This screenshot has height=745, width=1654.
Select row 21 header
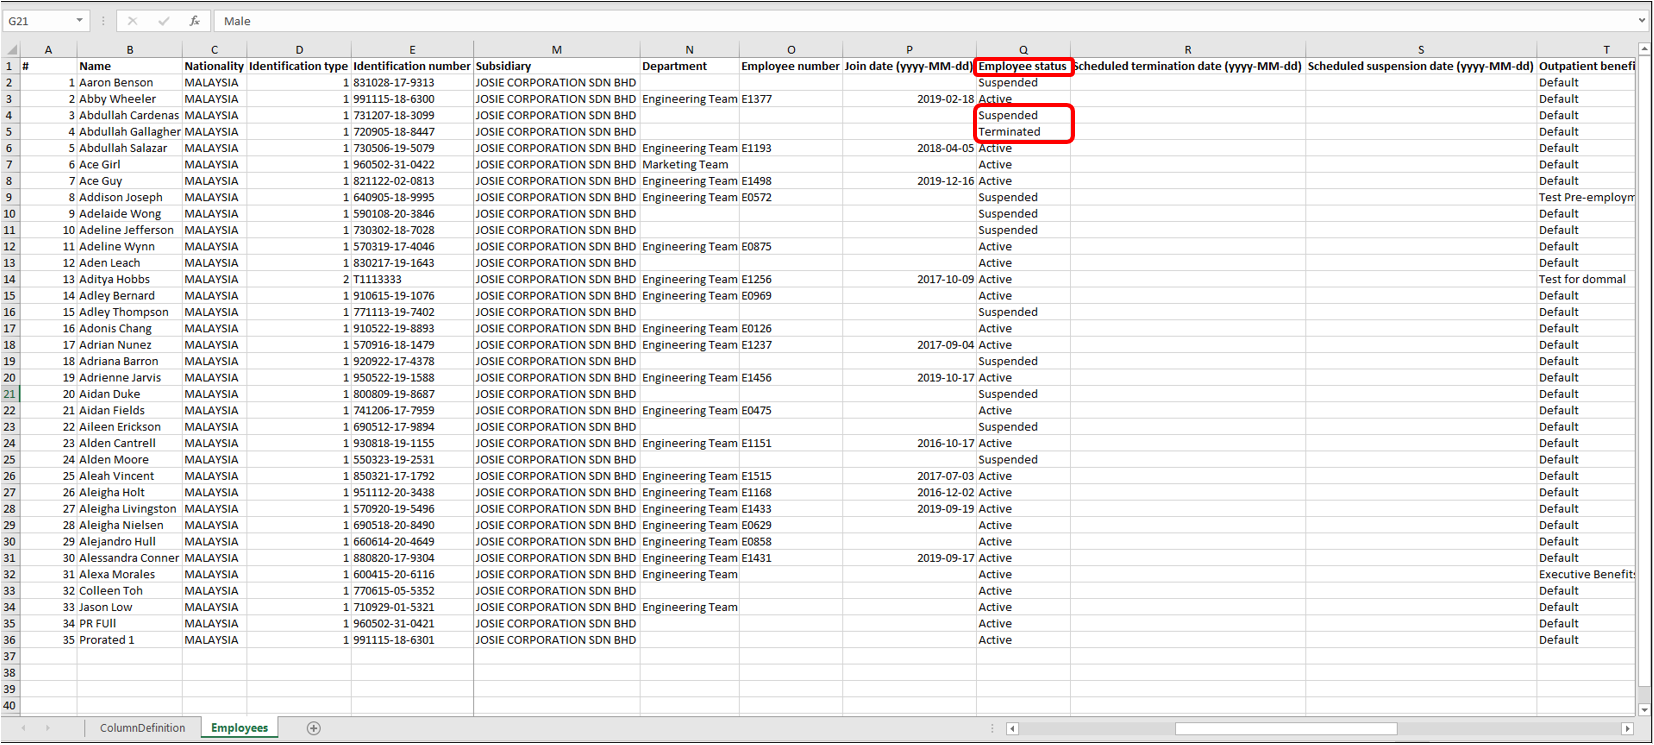pyautogui.click(x=10, y=394)
